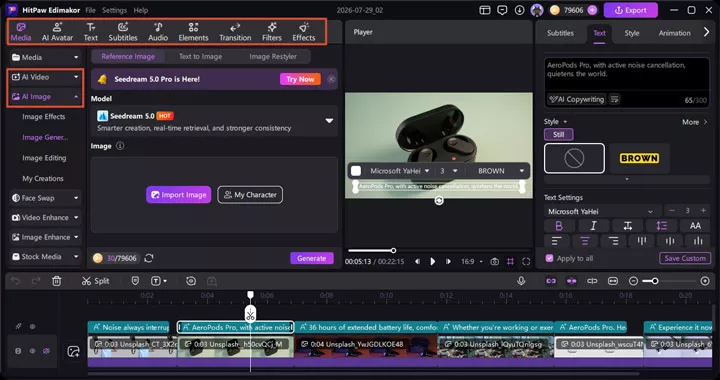Open the Elements panel
720x380 pixels.
tap(193, 32)
